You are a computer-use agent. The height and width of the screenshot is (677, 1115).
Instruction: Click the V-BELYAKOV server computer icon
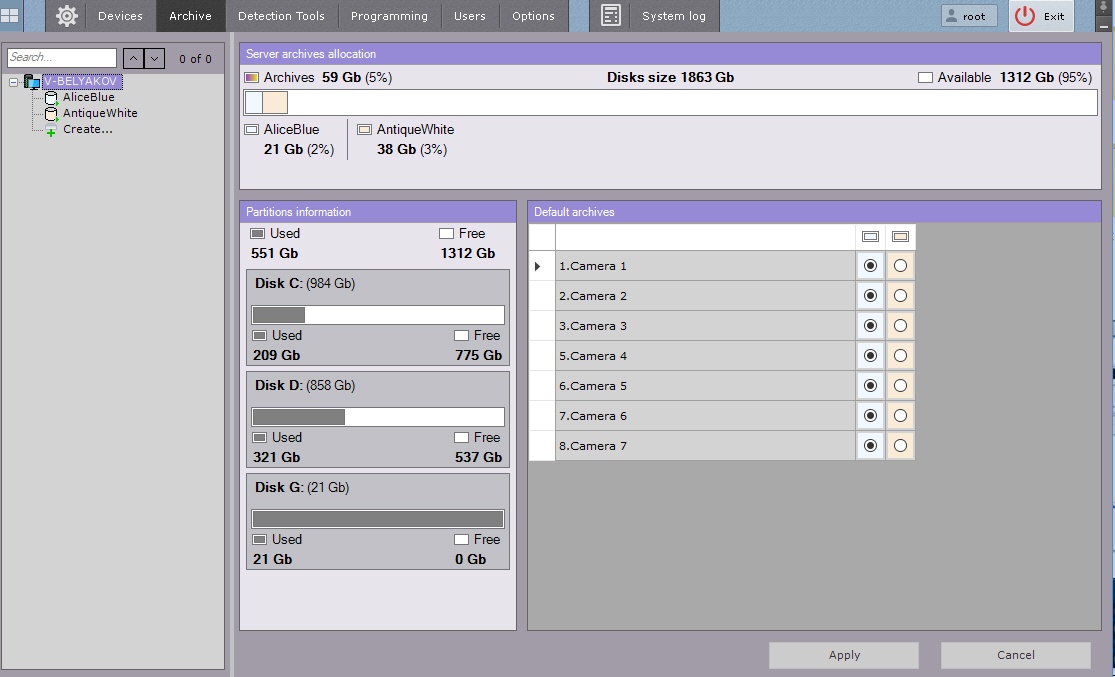click(32, 82)
